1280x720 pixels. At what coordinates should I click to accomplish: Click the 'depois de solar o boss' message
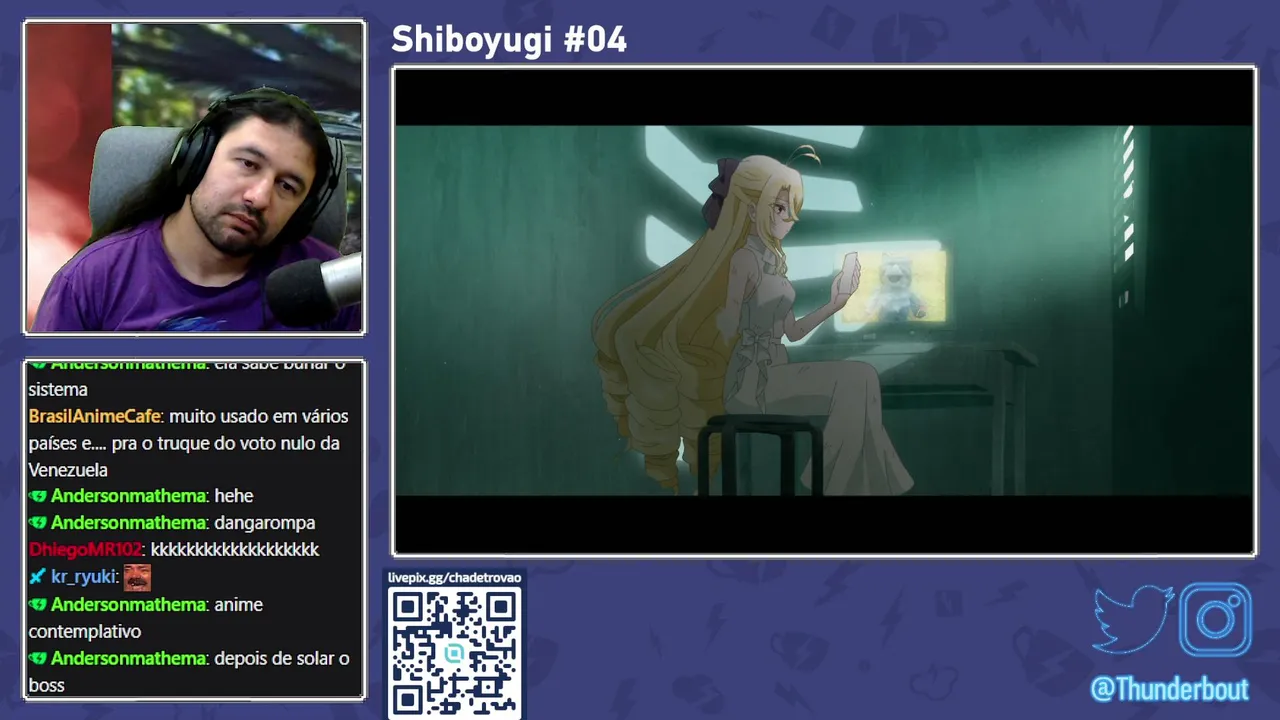[x=189, y=672]
